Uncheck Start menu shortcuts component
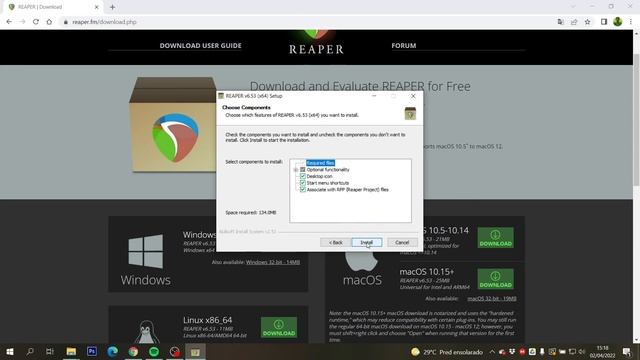 click(303, 183)
